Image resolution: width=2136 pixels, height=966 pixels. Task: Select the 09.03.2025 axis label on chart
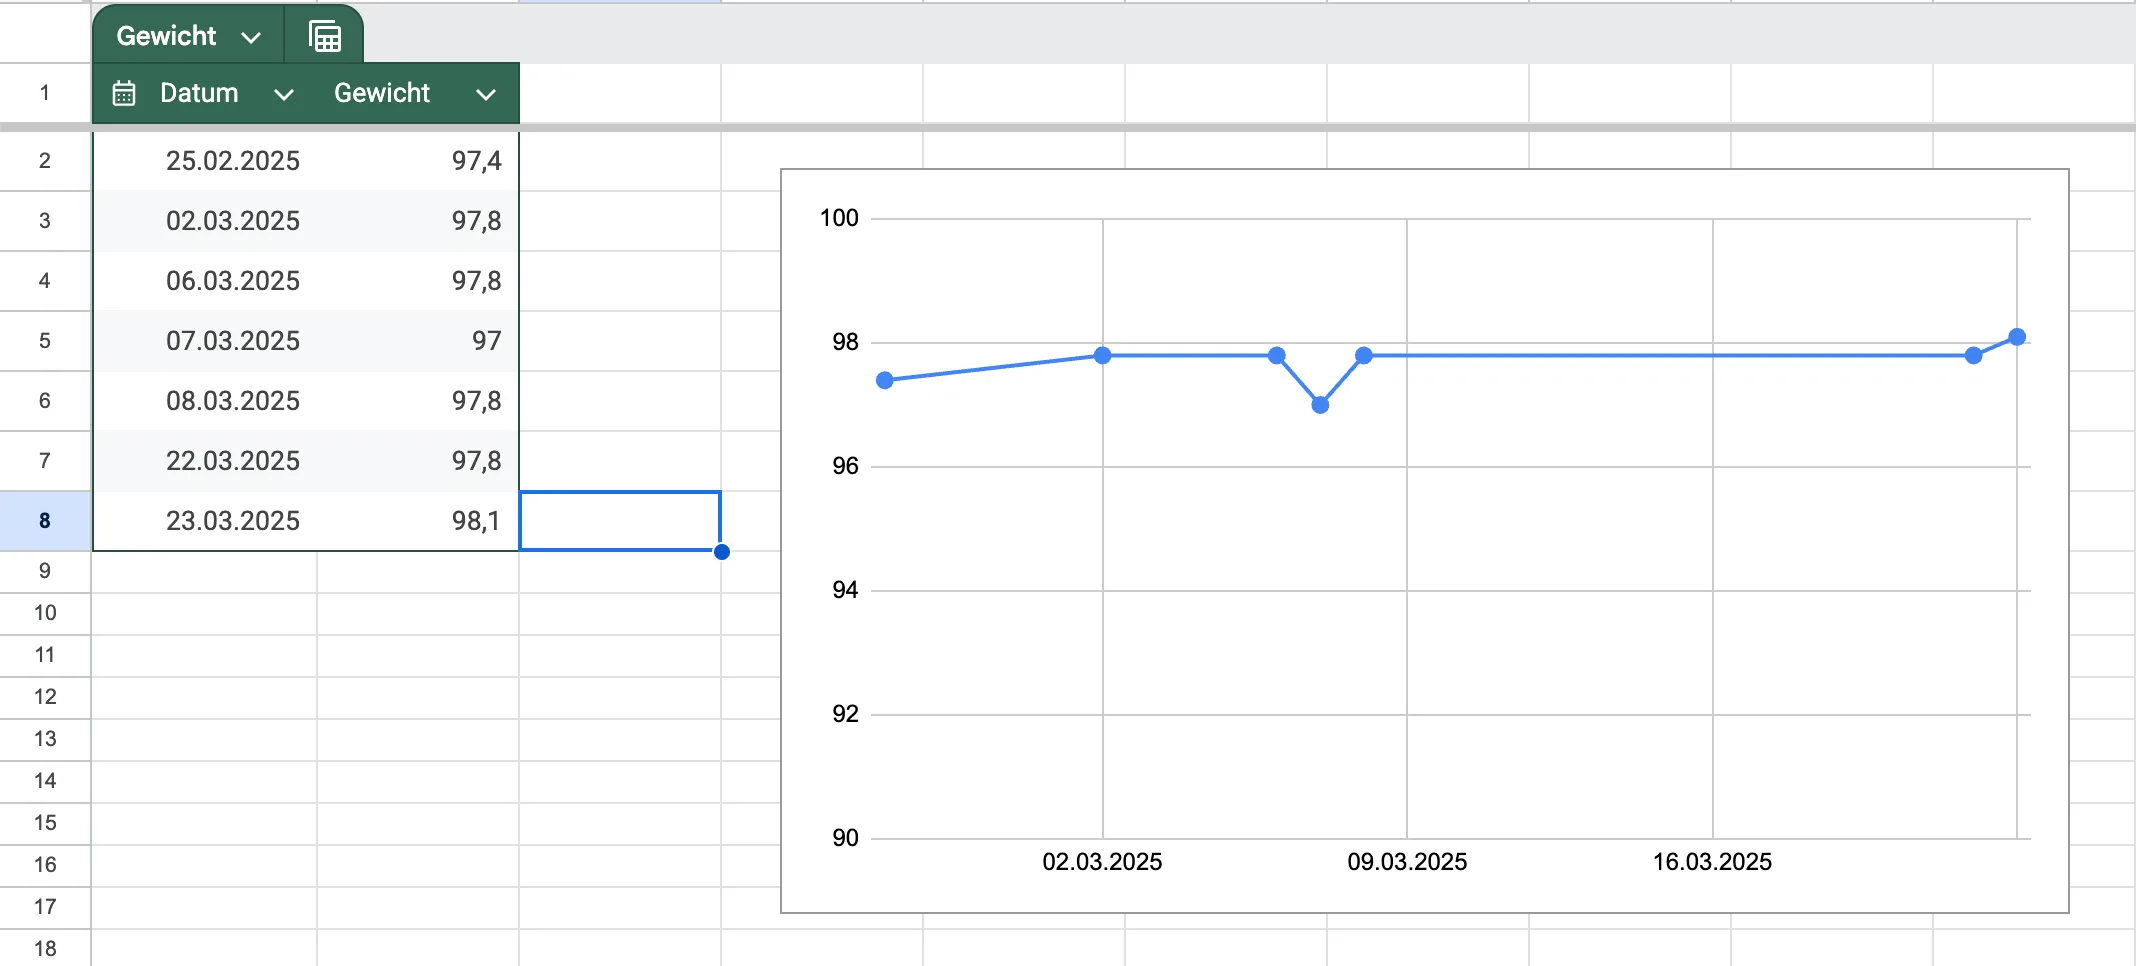[x=1407, y=862]
